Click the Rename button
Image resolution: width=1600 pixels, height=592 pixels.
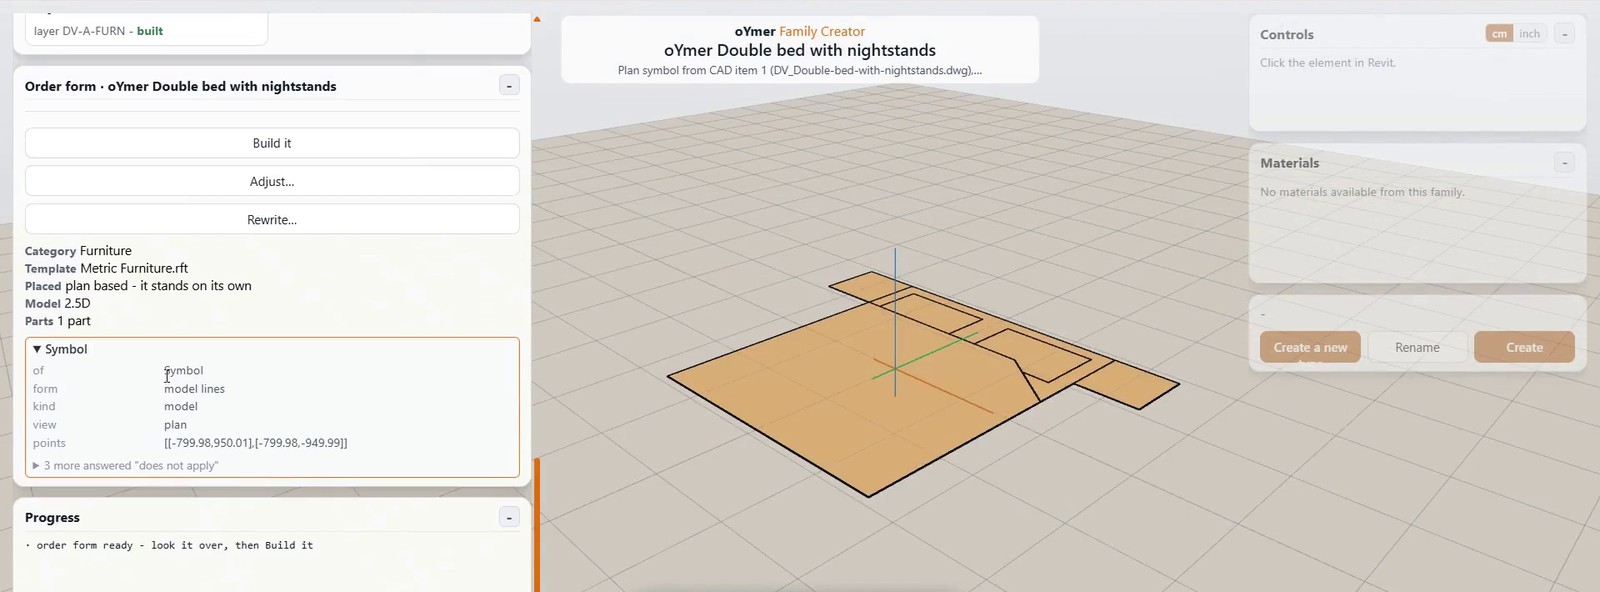point(1417,347)
